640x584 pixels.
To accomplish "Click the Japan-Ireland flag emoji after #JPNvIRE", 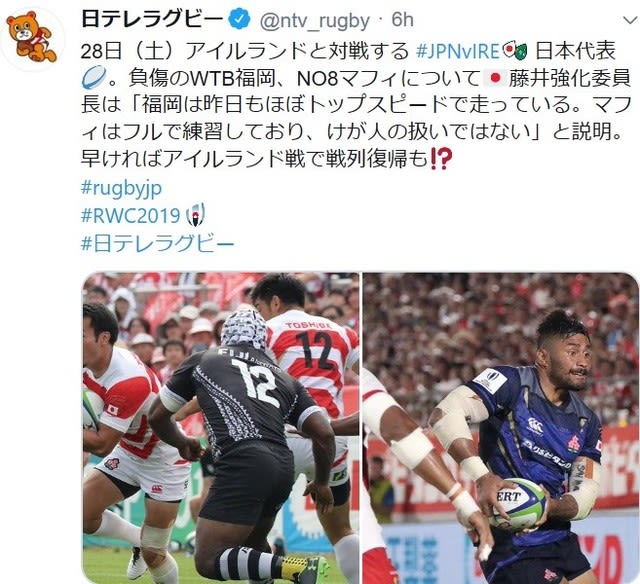I will click(515, 51).
